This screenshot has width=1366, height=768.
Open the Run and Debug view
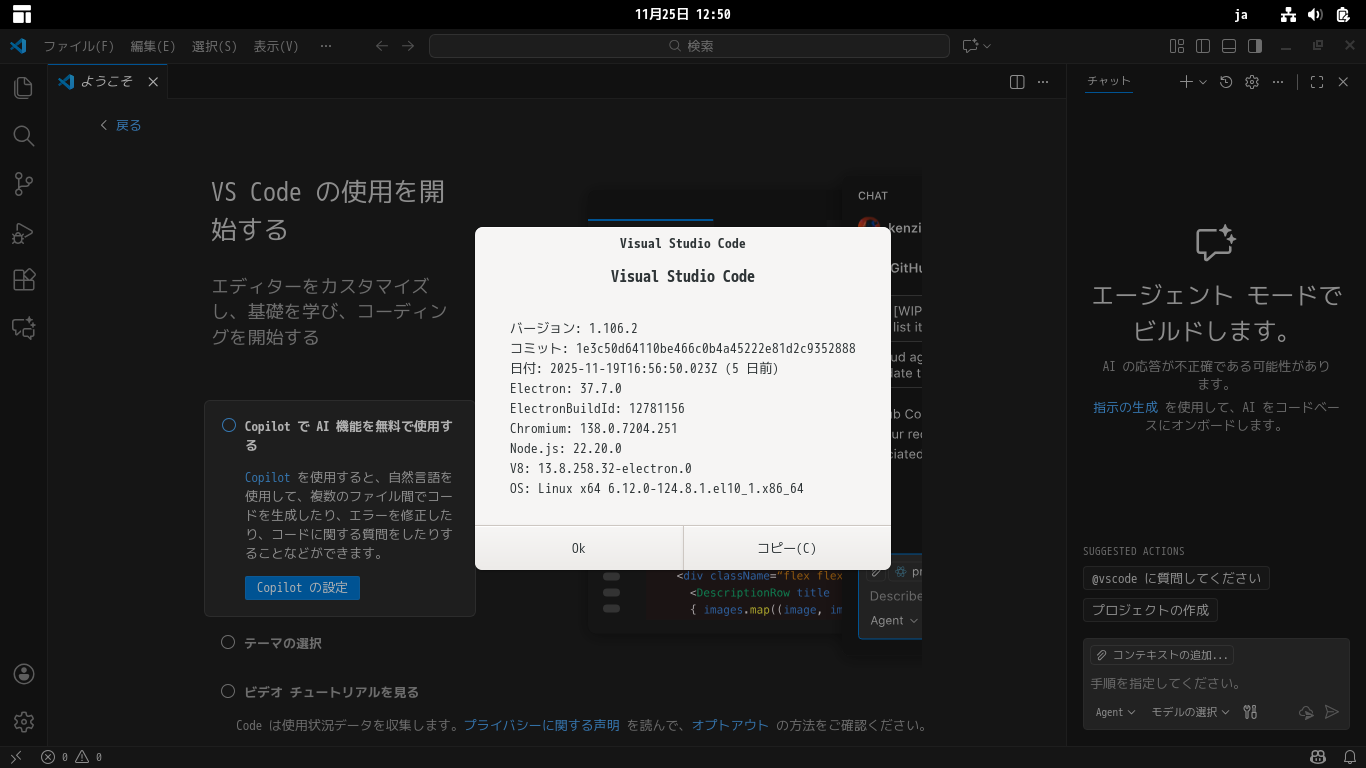point(24,232)
